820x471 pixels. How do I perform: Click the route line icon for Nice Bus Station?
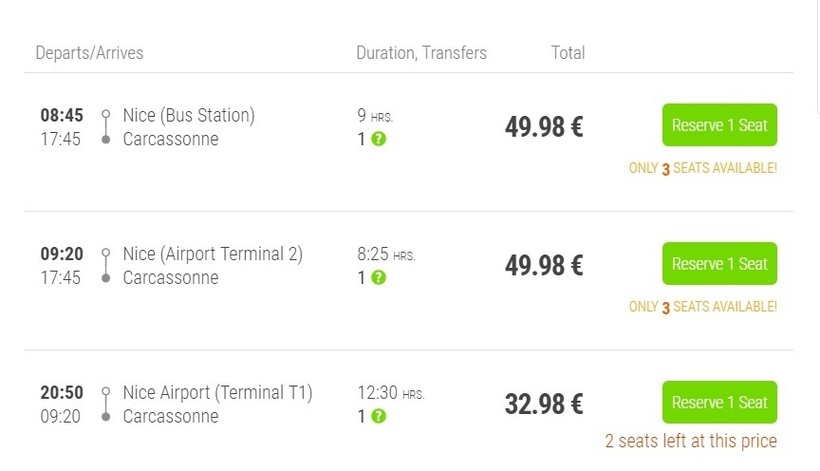point(106,127)
